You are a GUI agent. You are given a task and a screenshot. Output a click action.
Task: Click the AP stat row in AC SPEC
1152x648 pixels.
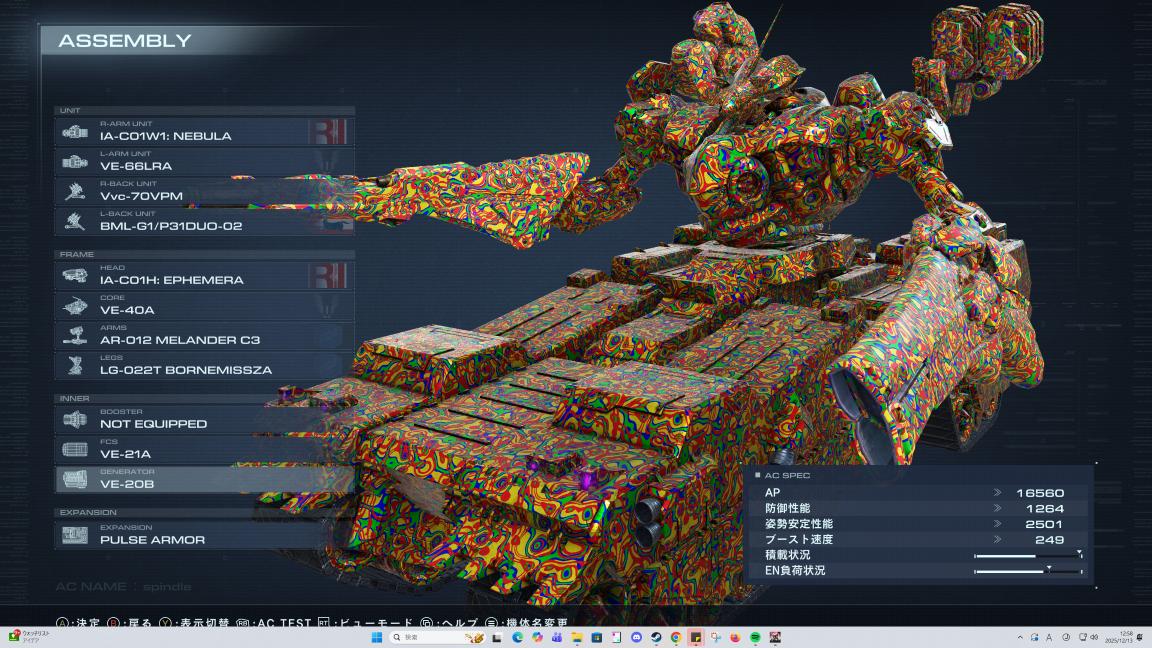(x=920, y=493)
